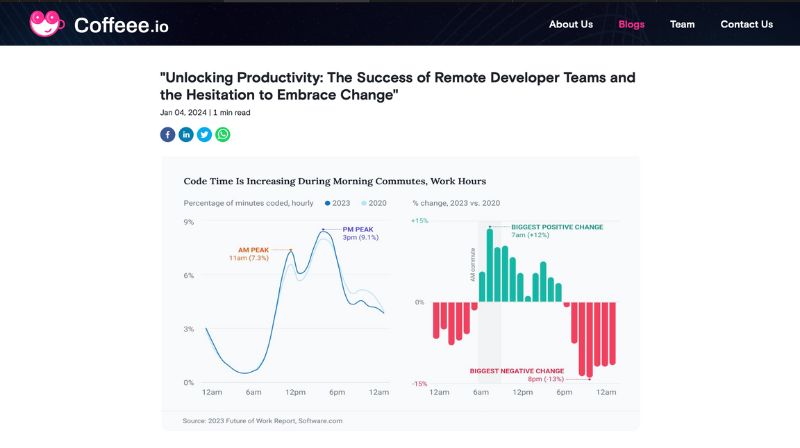Share the post via LinkedIn icon

click(186, 134)
